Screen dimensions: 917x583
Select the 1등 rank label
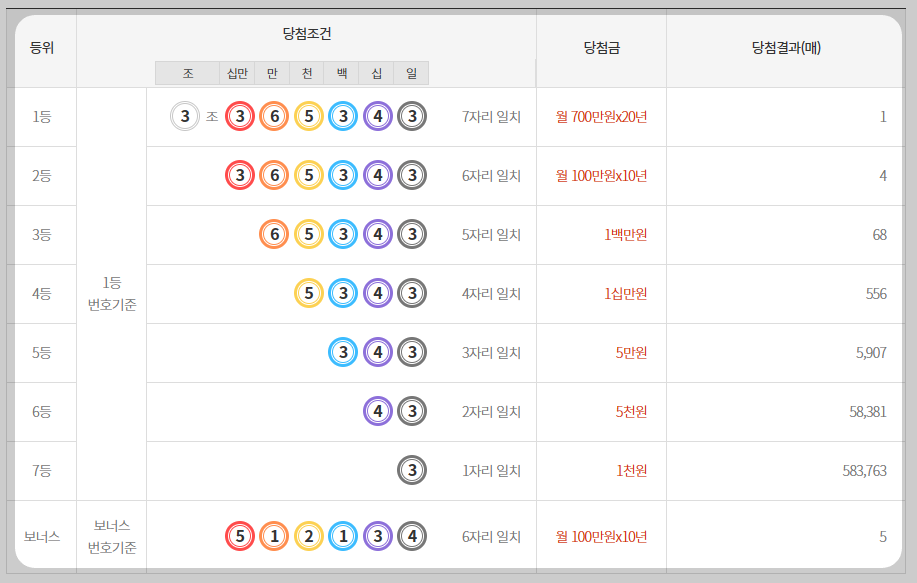coord(42,117)
